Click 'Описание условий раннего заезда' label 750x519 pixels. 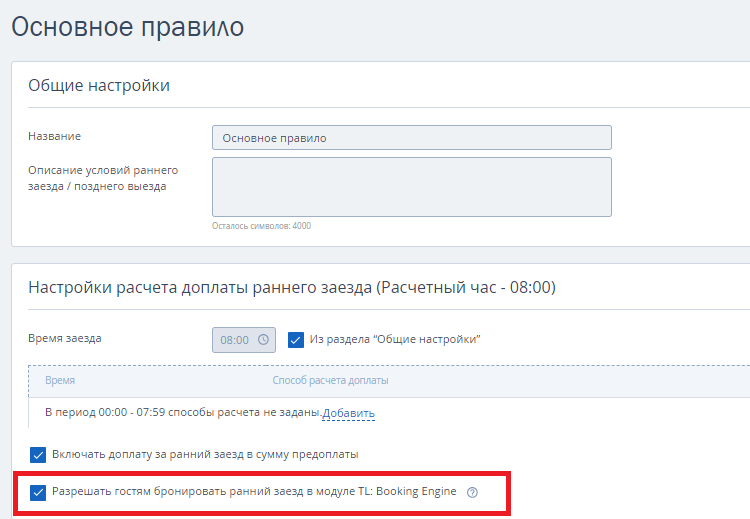(103, 178)
